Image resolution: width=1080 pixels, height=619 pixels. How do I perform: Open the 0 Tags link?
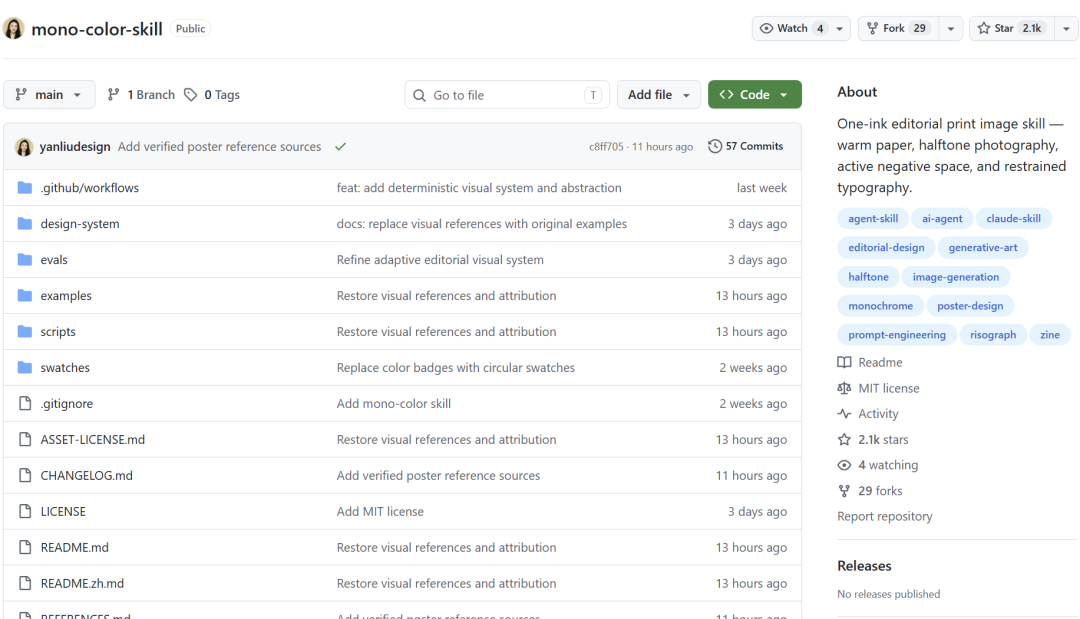coord(212,95)
